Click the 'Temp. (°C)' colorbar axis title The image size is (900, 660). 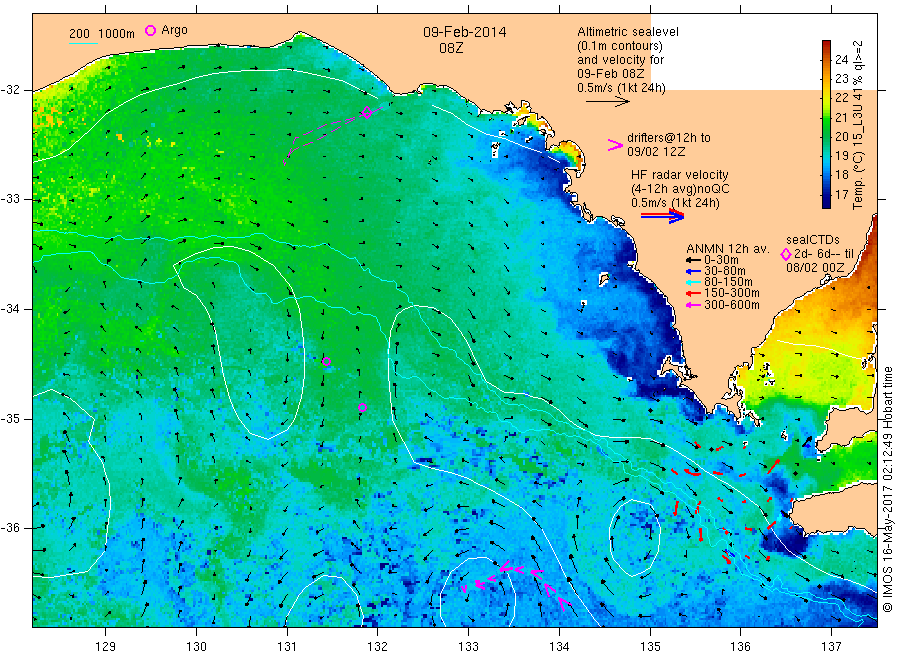858,180
